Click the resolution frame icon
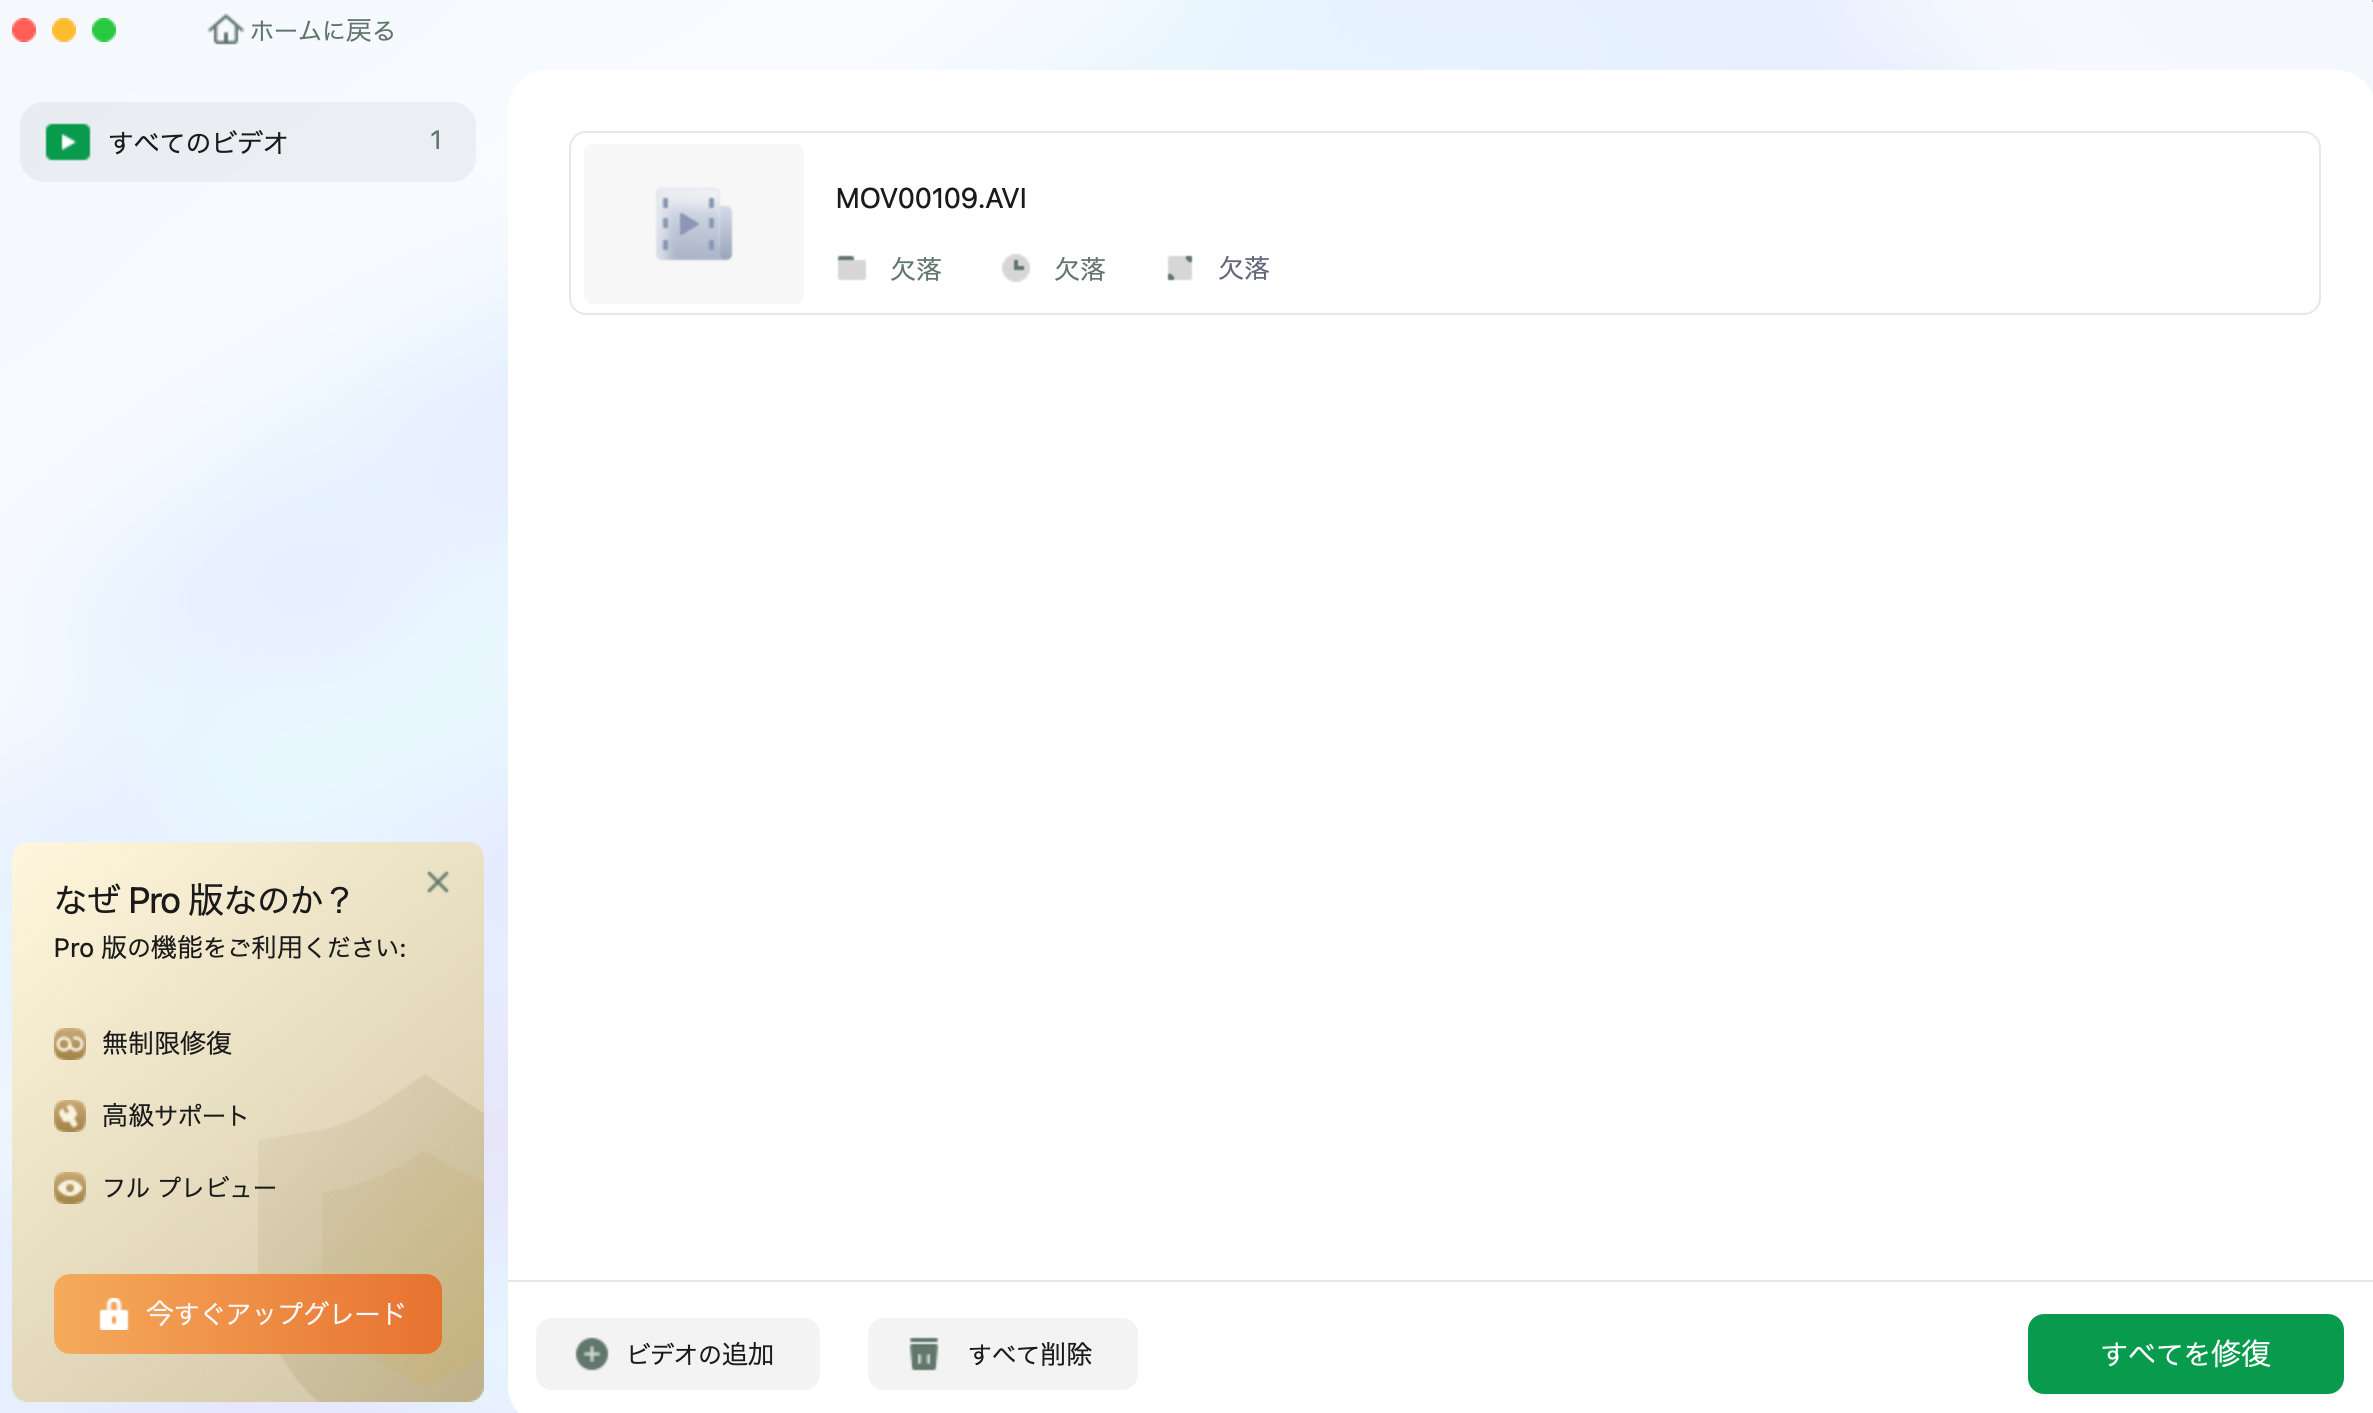This screenshot has height=1413, width=2373. [x=1180, y=268]
